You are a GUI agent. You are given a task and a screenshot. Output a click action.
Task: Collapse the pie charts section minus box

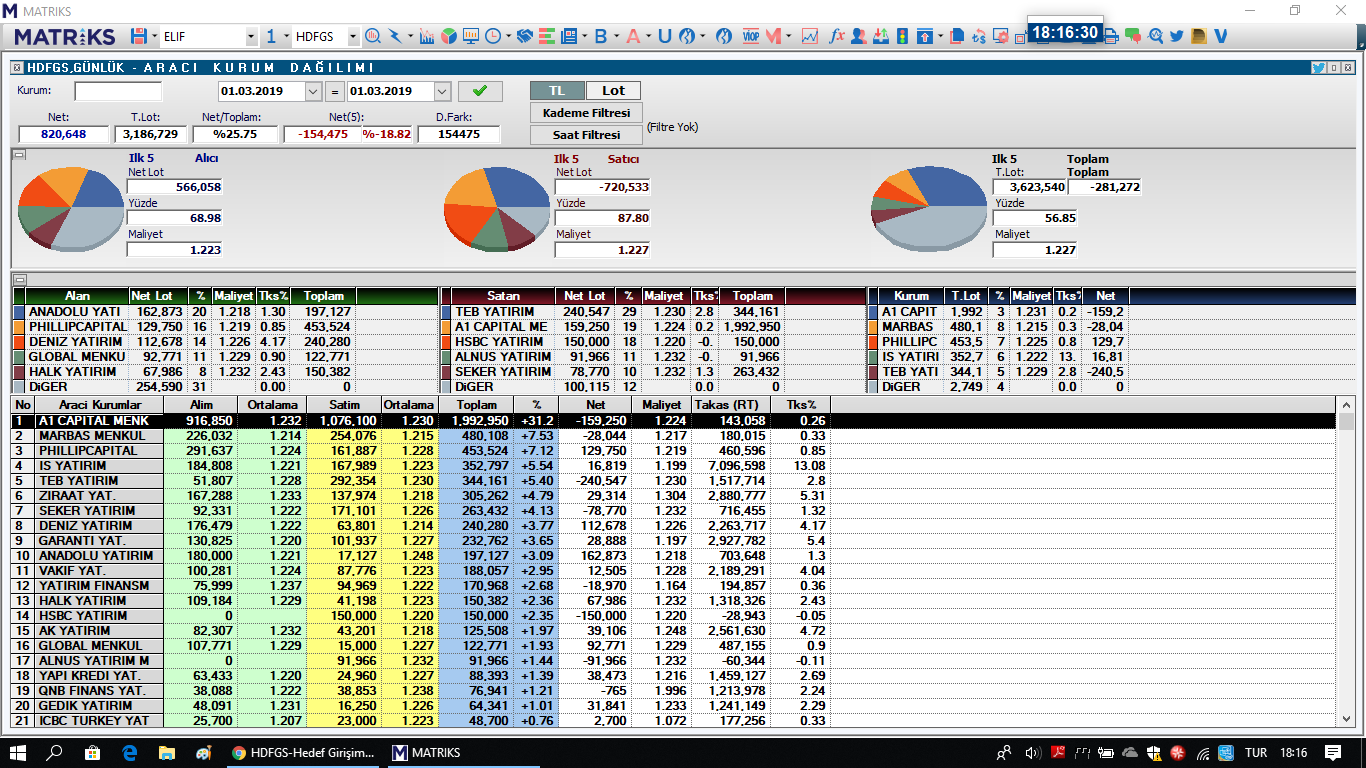pos(19,155)
